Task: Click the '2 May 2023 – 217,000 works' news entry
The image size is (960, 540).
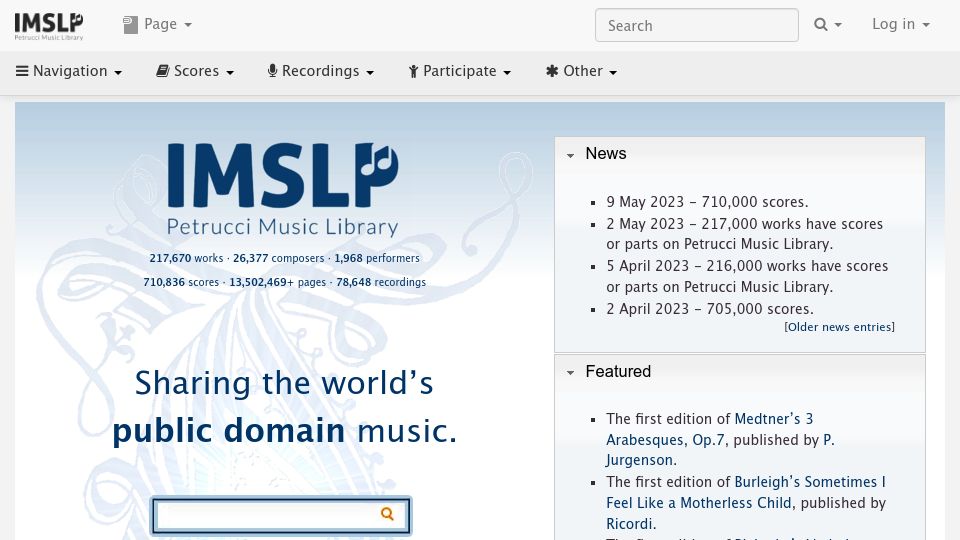Action: pyautogui.click(x=744, y=234)
